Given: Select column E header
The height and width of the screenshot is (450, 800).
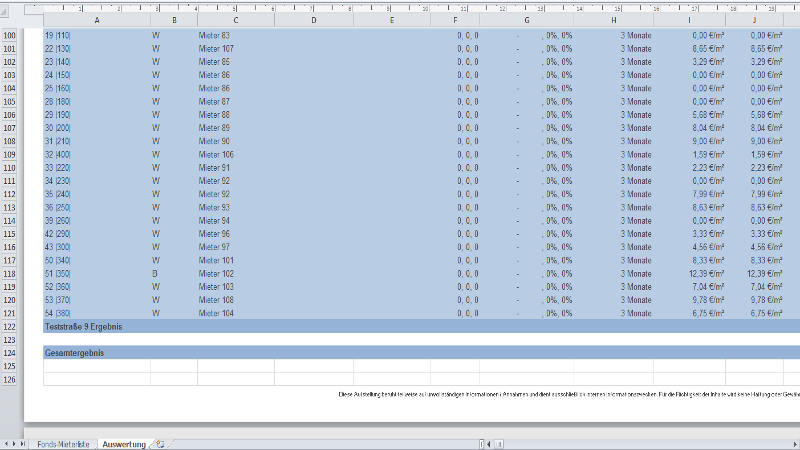Looking at the screenshot, I should coord(392,20).
